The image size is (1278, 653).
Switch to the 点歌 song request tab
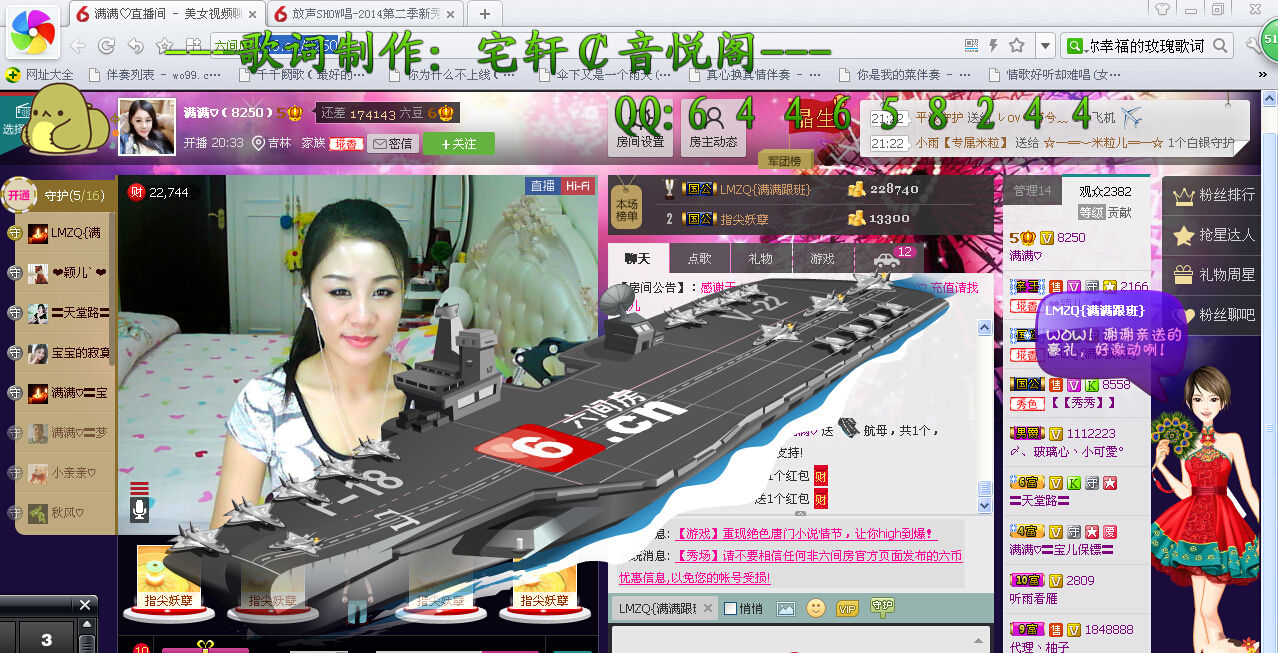click(x=700, y=258)
